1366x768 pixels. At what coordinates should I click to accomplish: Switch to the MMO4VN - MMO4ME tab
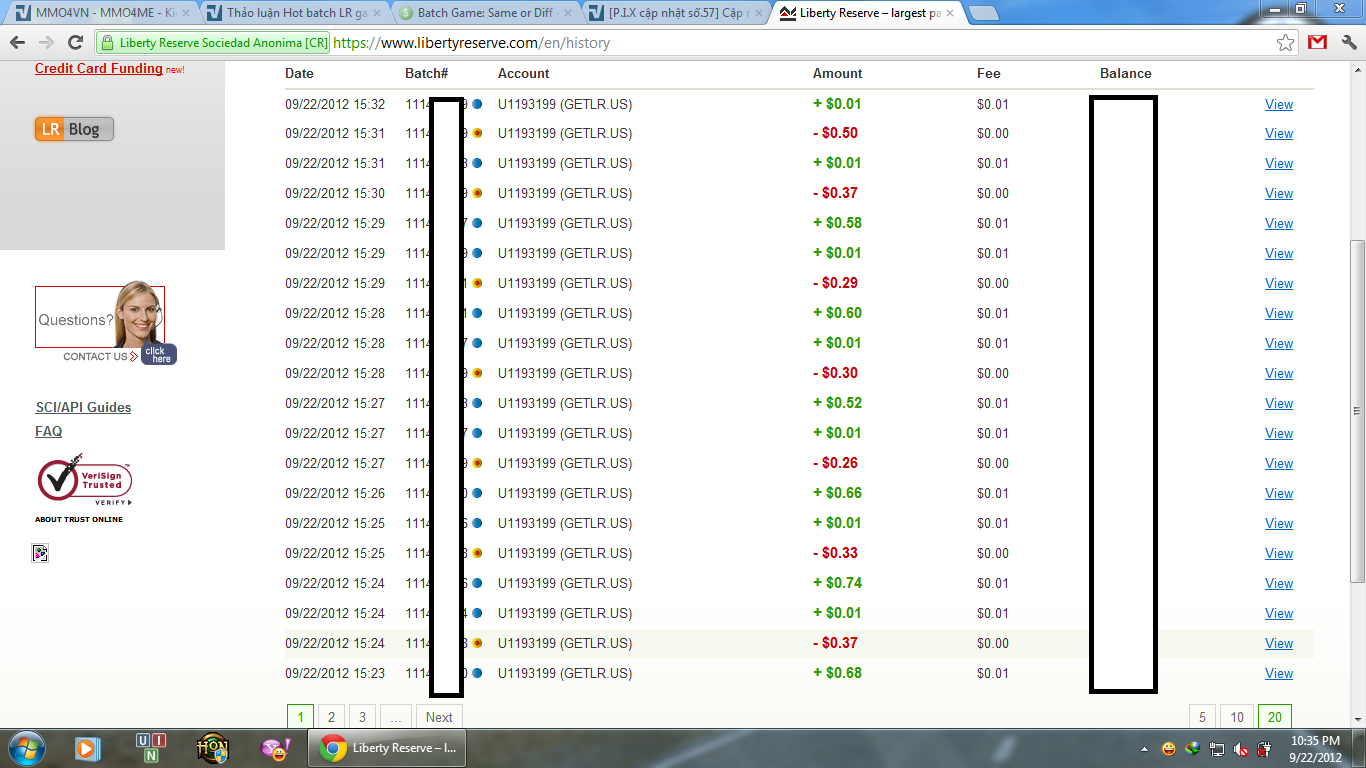(97, 13)
